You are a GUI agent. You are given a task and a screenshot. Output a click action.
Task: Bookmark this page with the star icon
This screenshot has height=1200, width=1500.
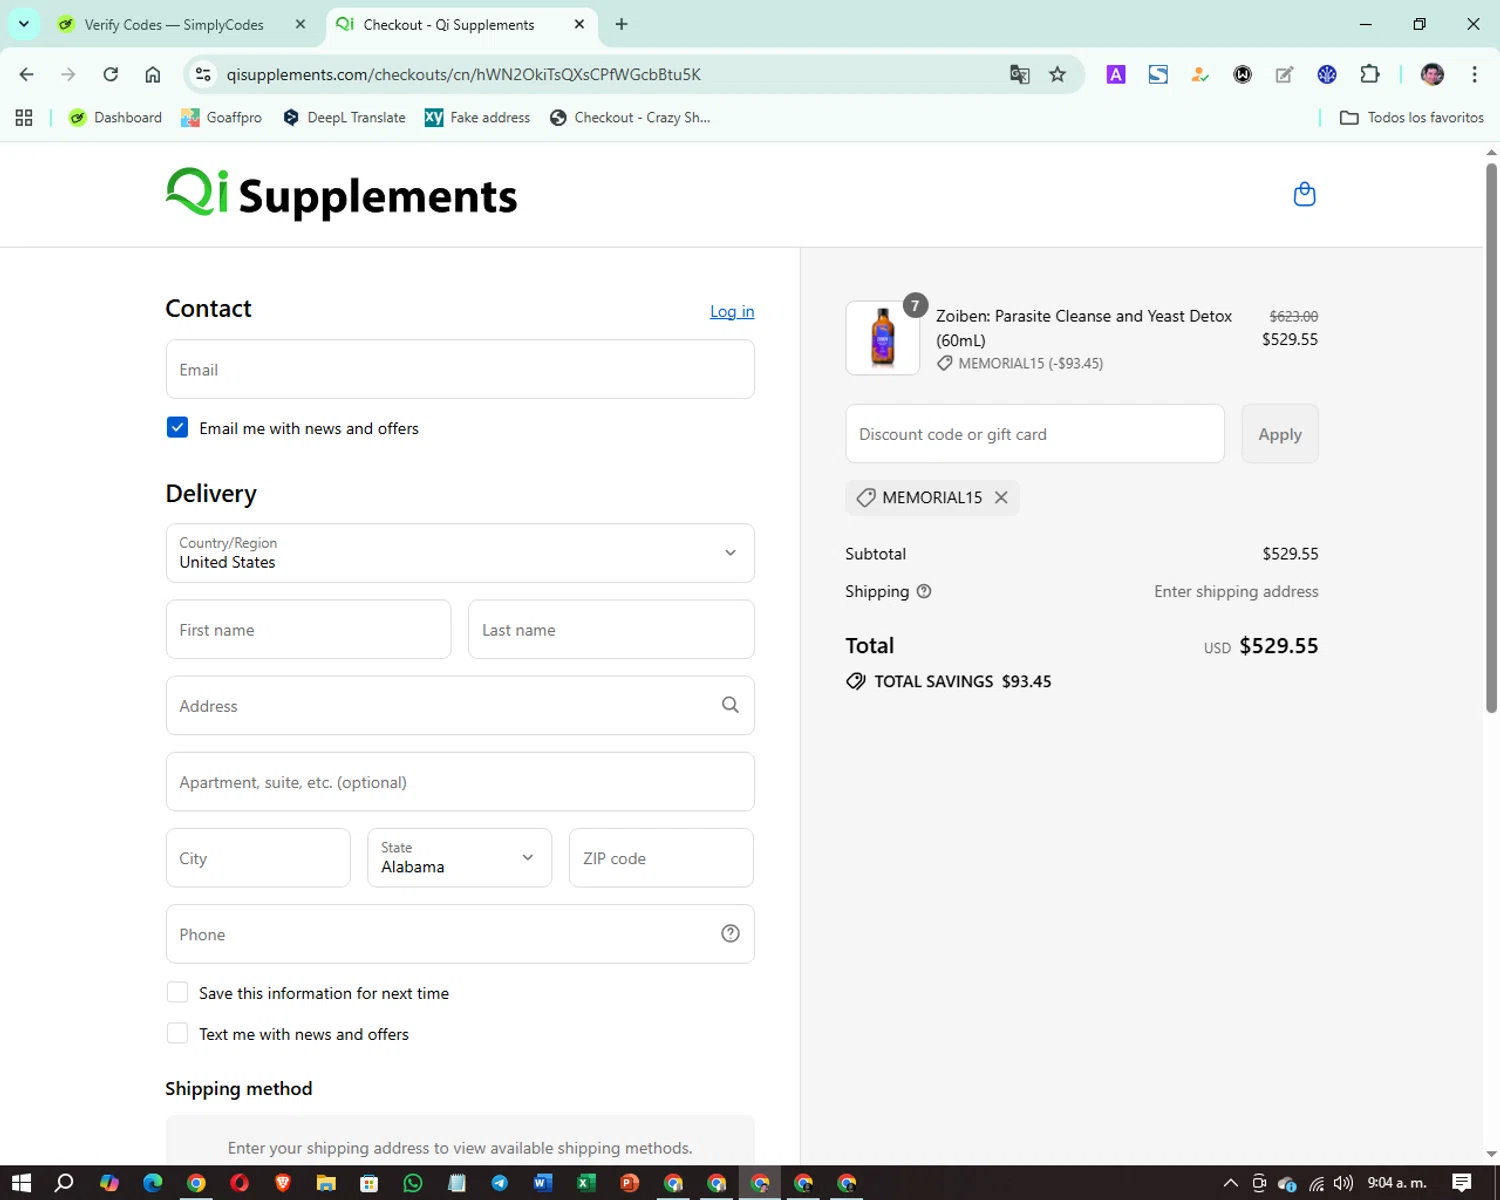(x=1057, y=74)
